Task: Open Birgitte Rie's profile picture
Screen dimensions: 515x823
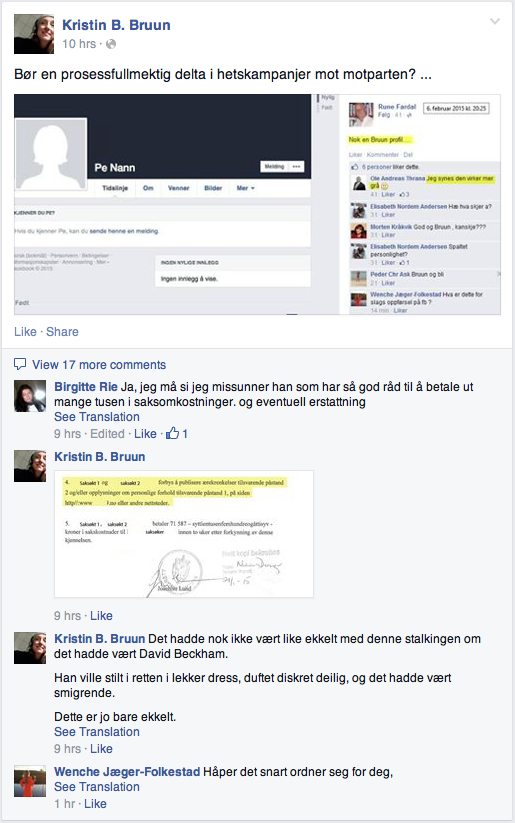Action: point(30,396)
